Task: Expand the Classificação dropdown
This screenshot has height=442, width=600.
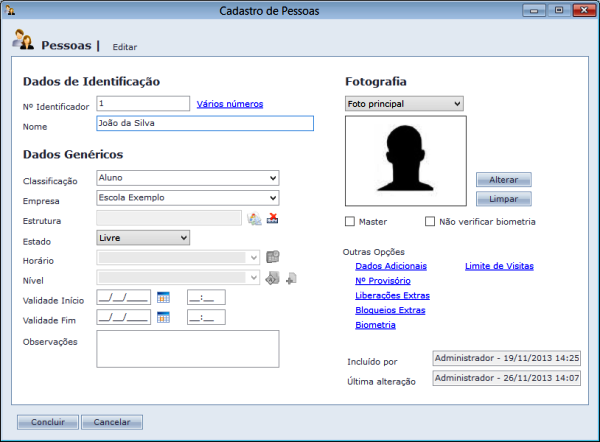Action: (x=187, y=178)
